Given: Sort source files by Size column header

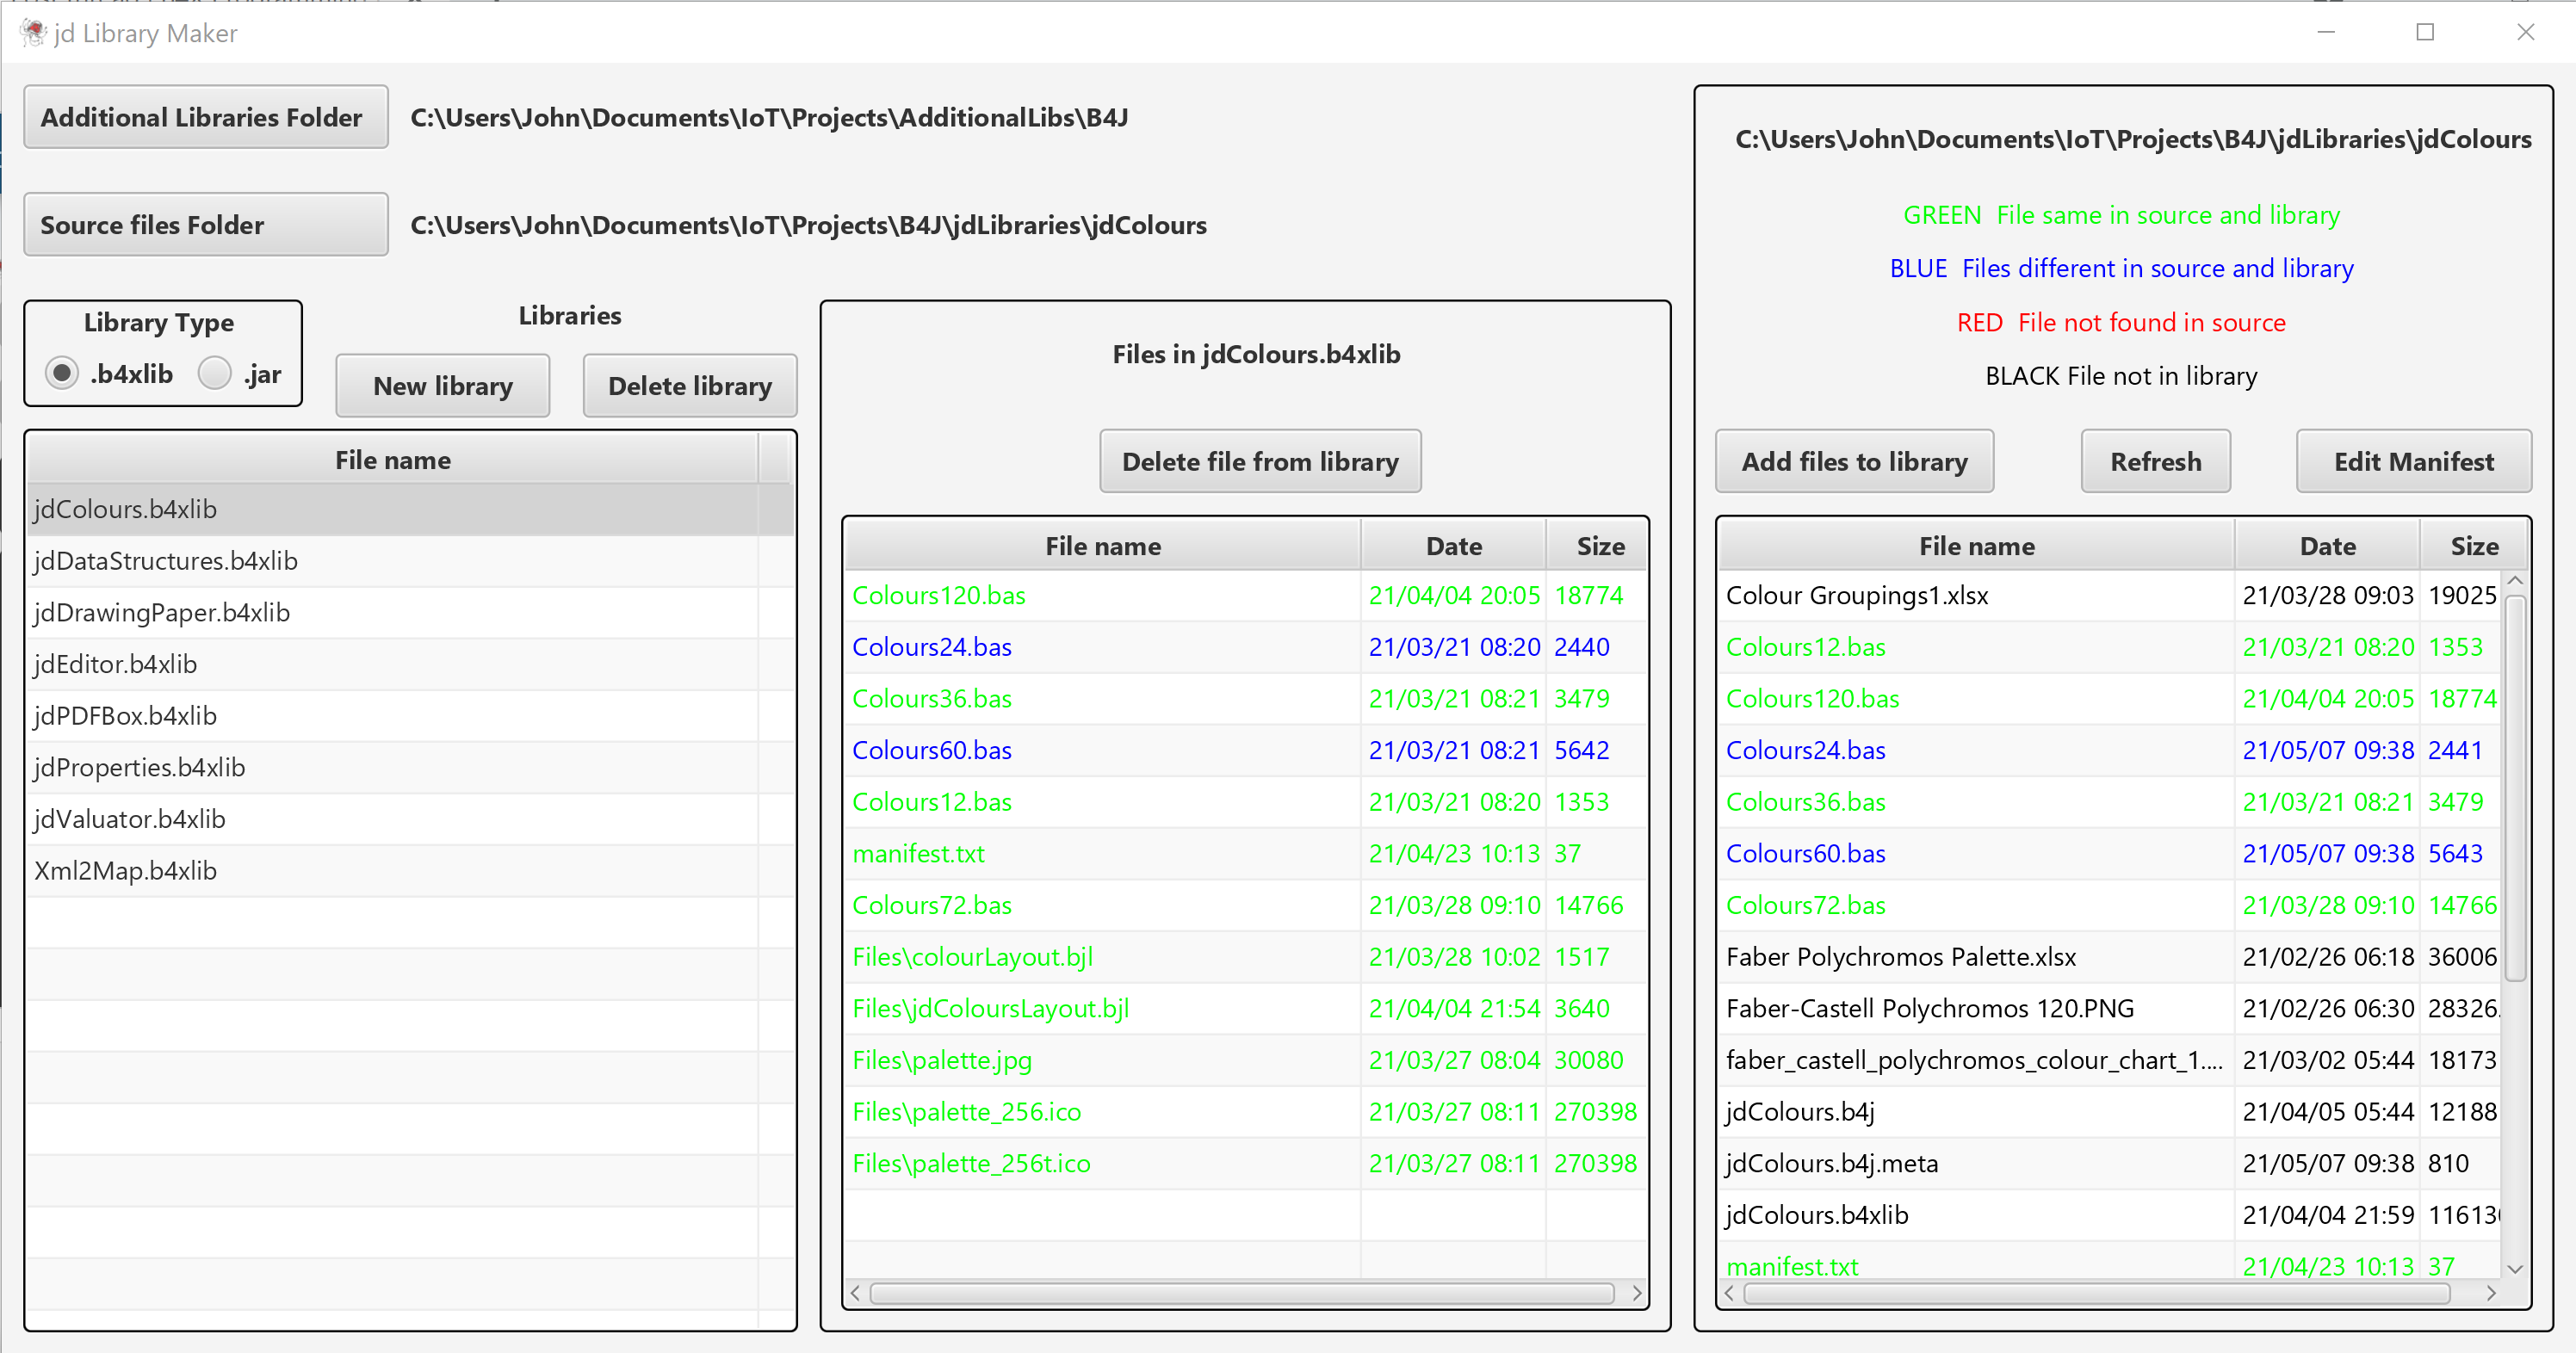Looking at the screenshot, I should pos(2473,546).
